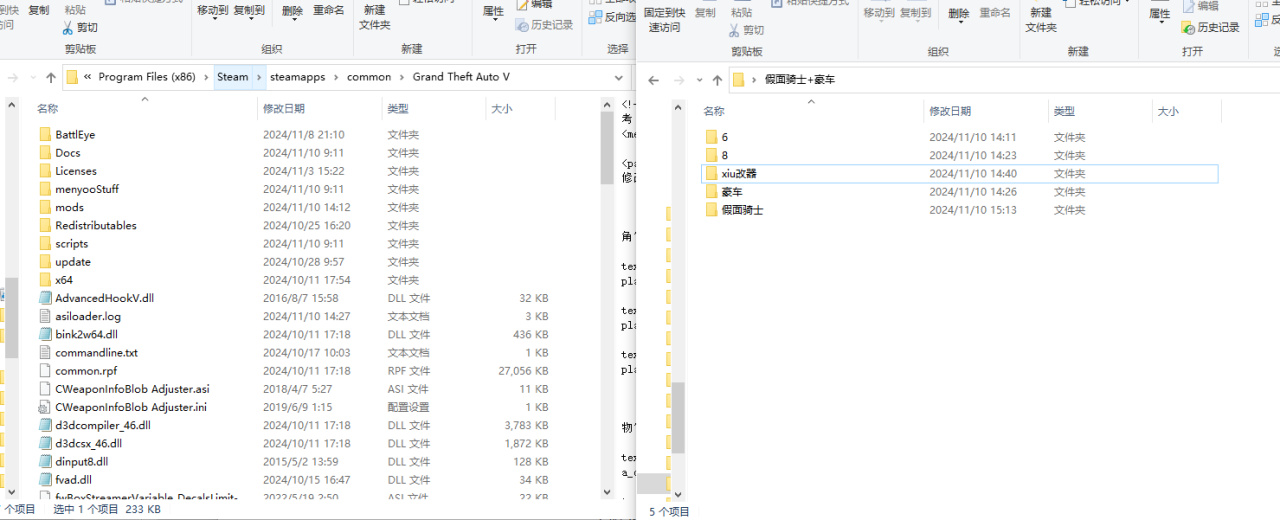This screenshot has height=520, width=1280.
Task: Select the Licenses folder name
Action: tap(76, 171)
